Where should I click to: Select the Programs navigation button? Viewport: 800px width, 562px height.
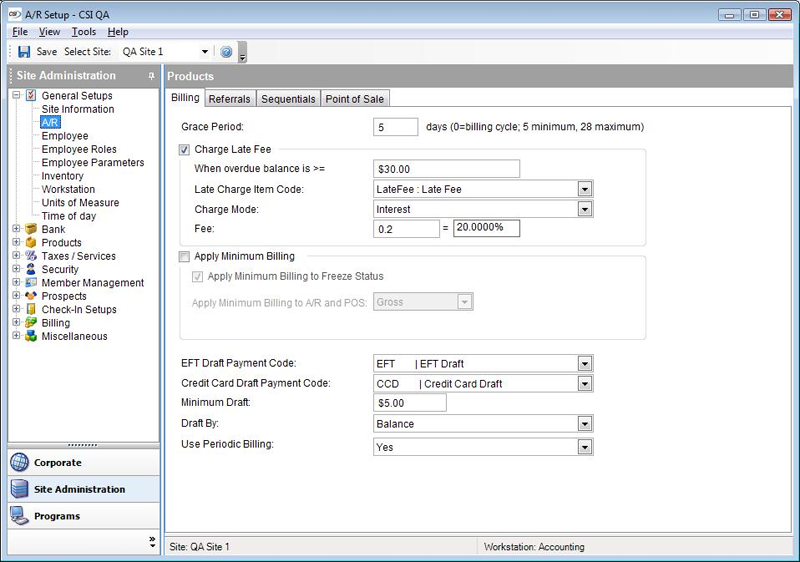84,516
